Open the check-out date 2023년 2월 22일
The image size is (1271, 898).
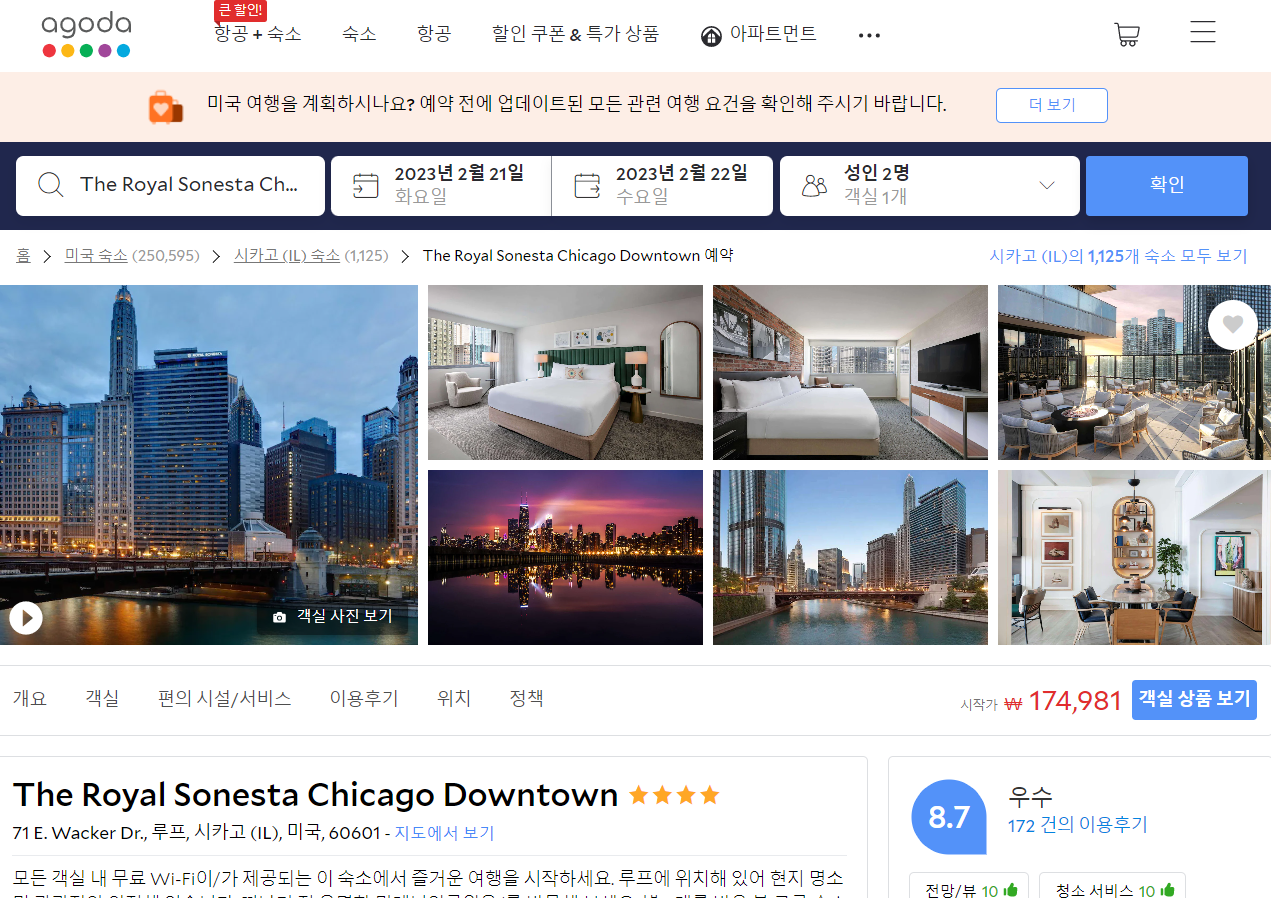(662, 186)
